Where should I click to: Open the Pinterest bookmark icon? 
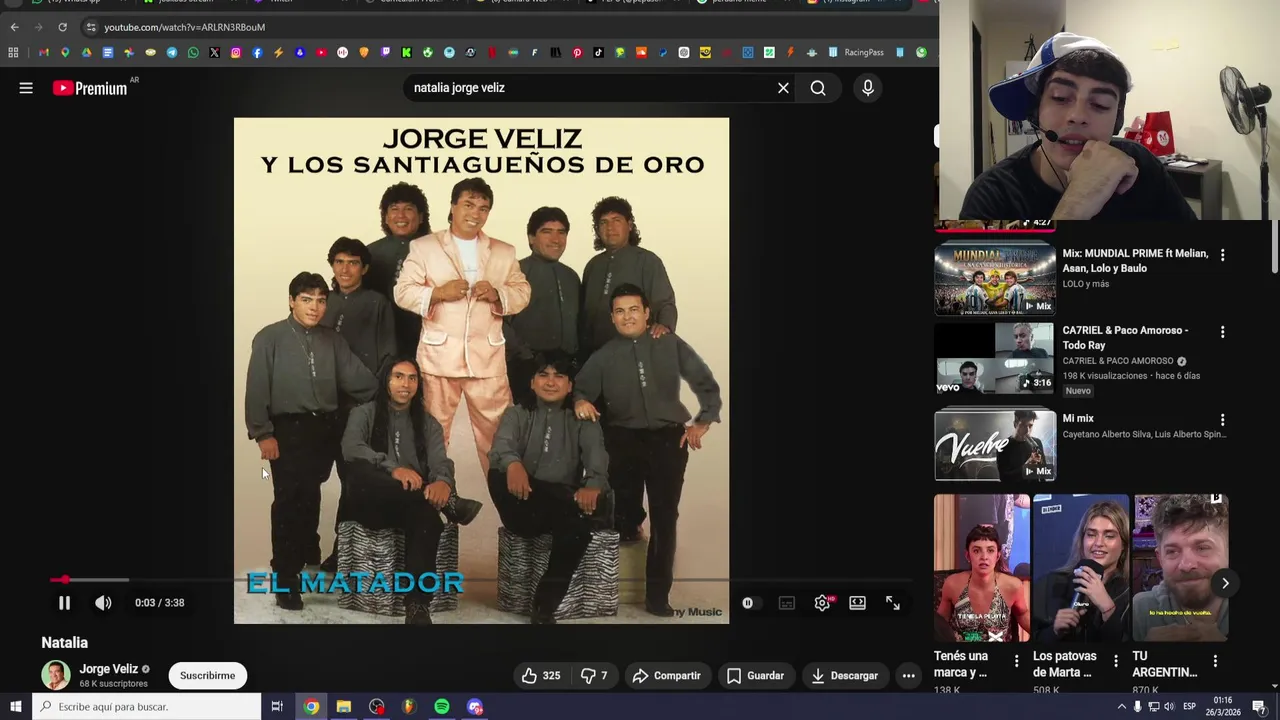(577, 52)
